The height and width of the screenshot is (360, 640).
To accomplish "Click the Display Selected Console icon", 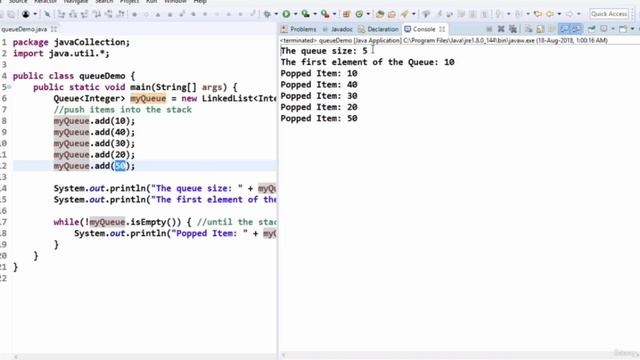I will tap(604, 29).
